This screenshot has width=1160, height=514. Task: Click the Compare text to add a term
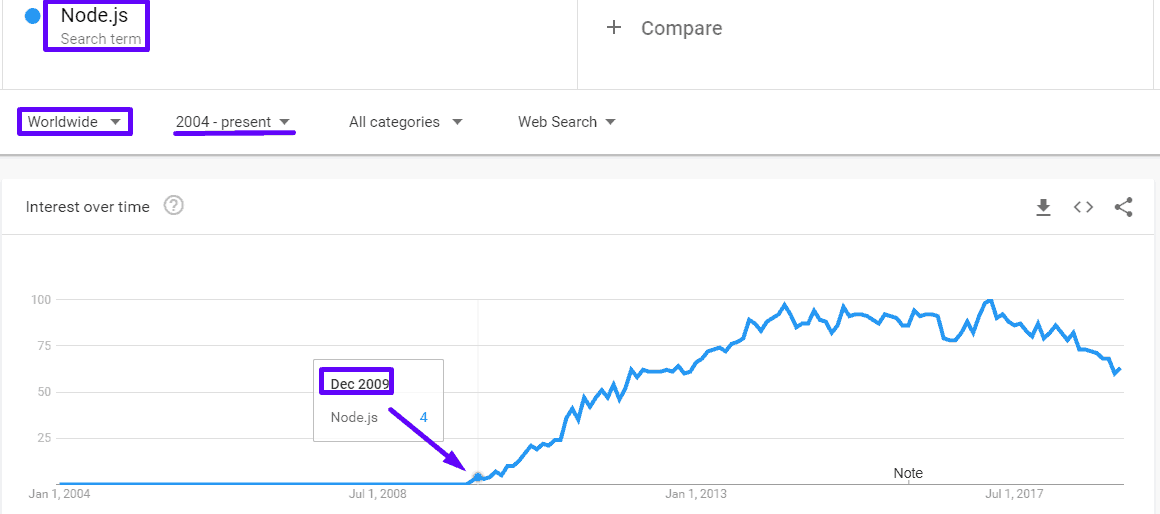681,29
